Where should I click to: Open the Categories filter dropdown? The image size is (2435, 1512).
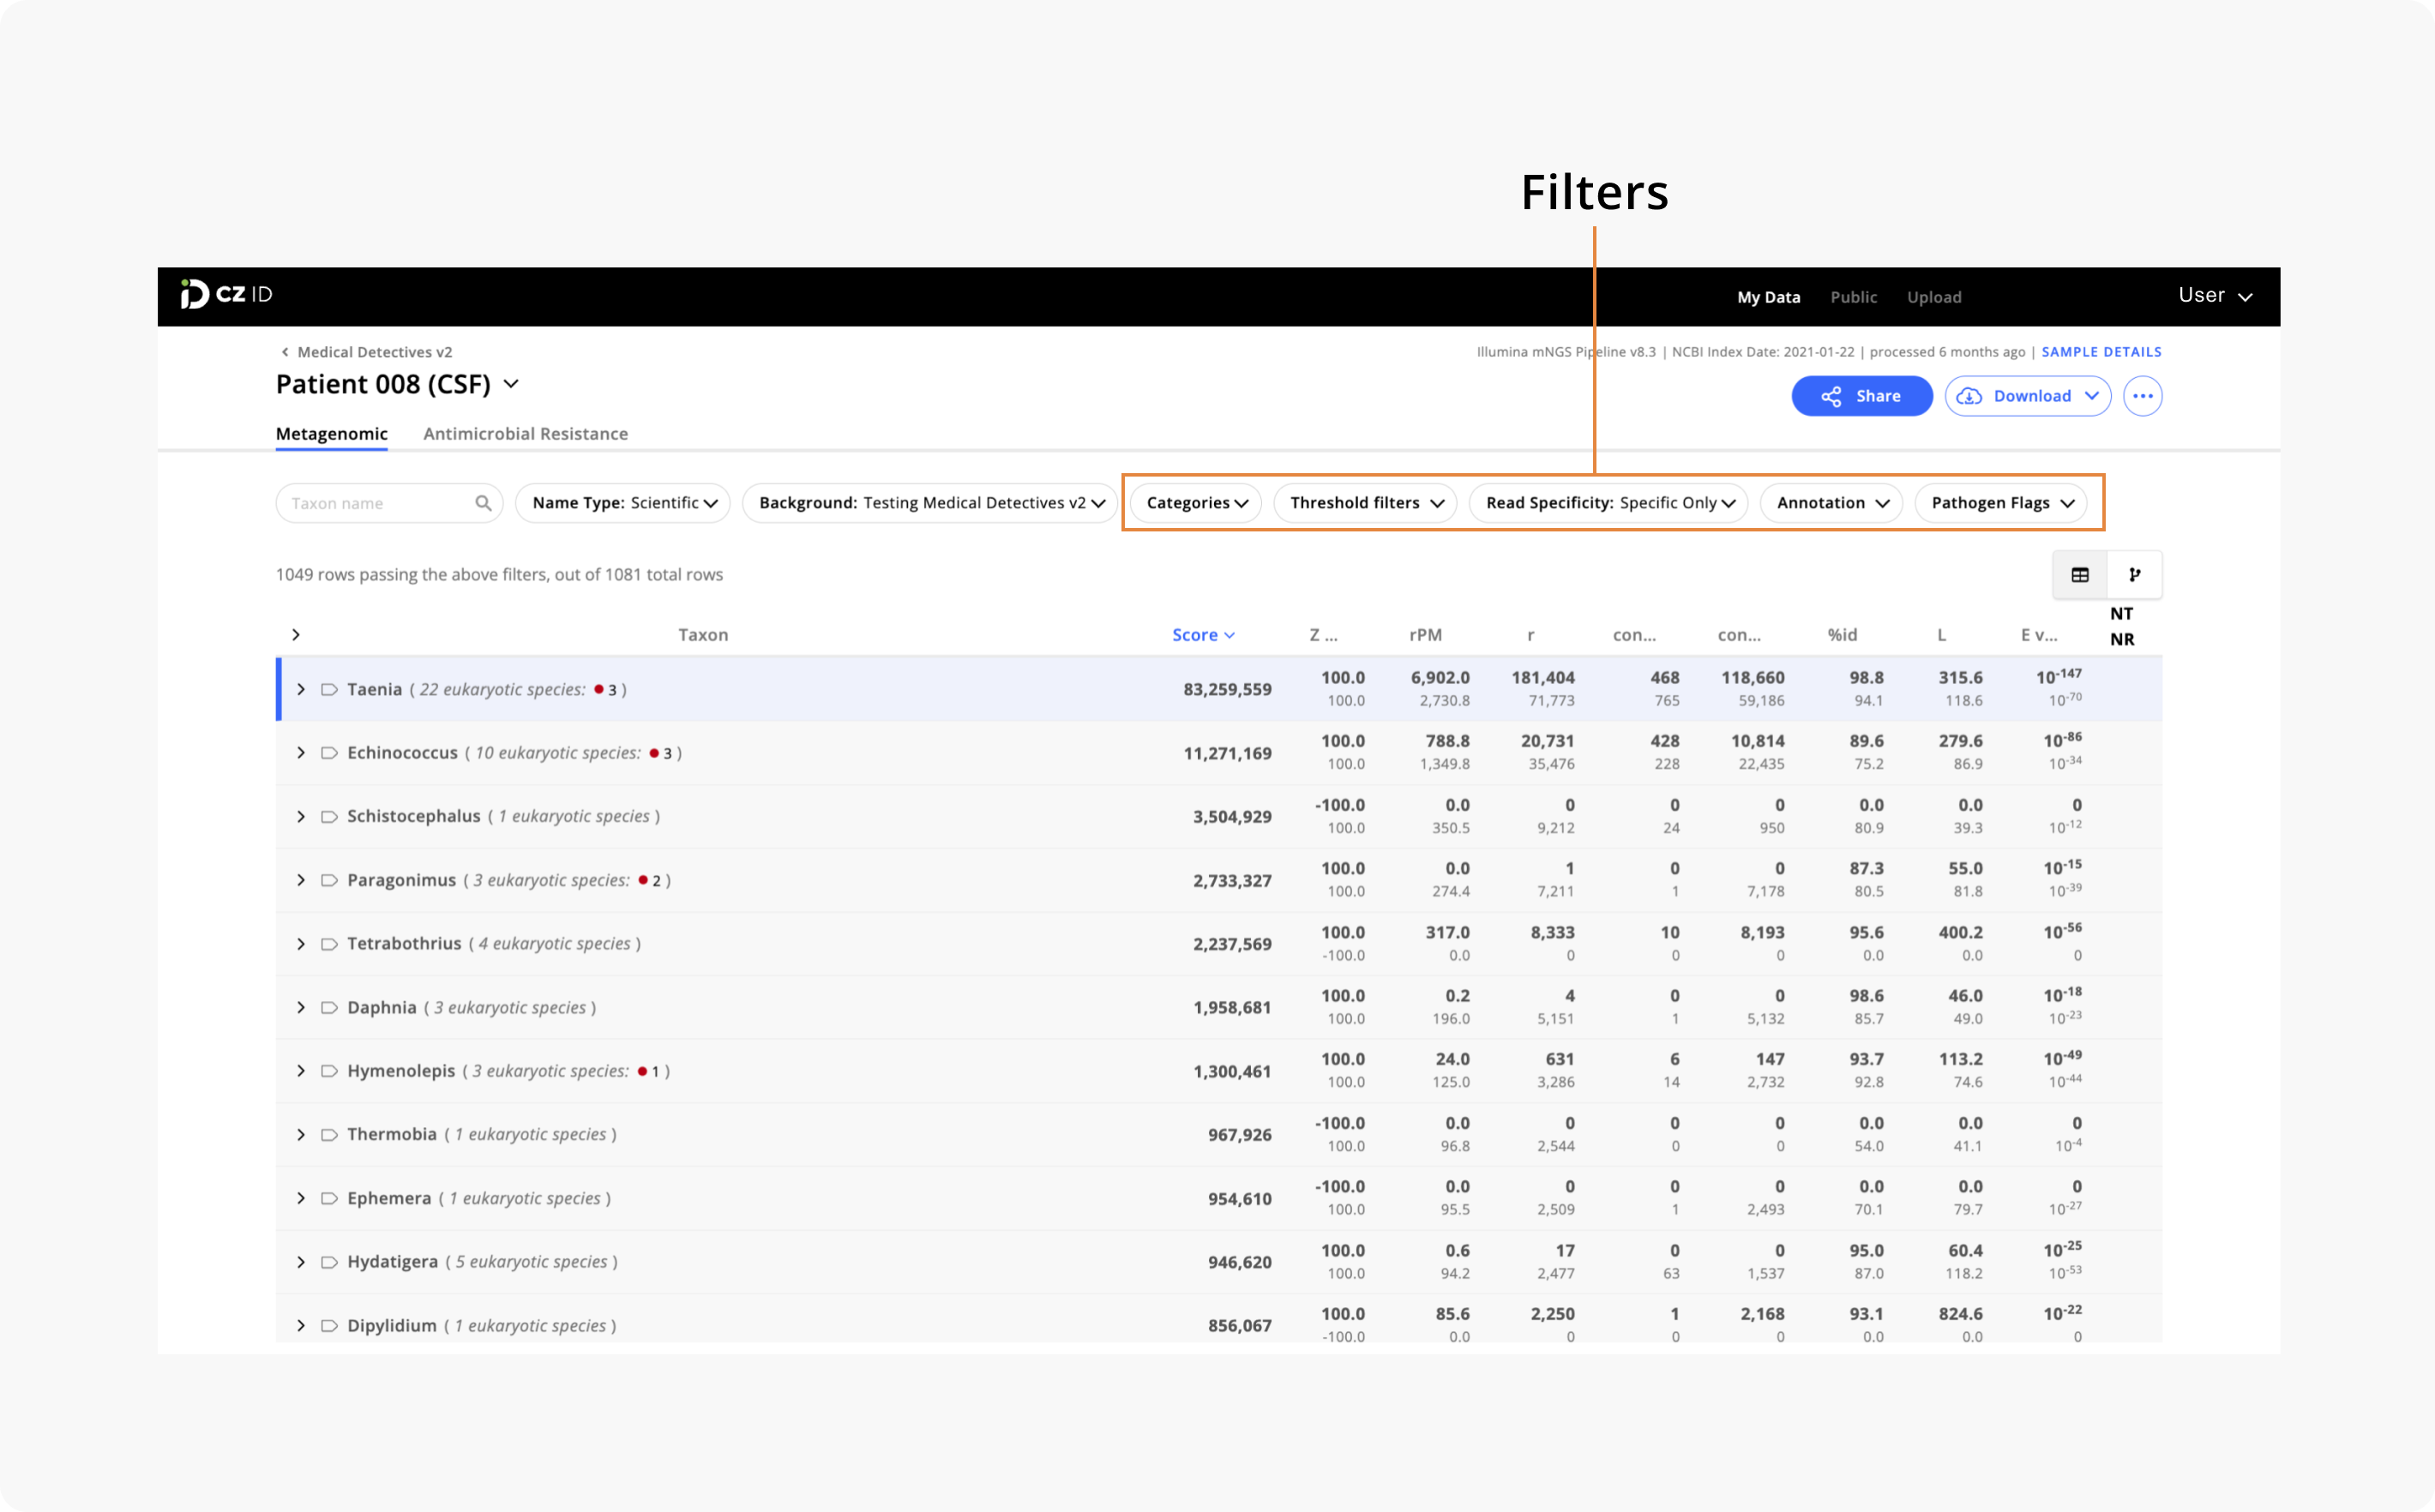pos(1196,503)
